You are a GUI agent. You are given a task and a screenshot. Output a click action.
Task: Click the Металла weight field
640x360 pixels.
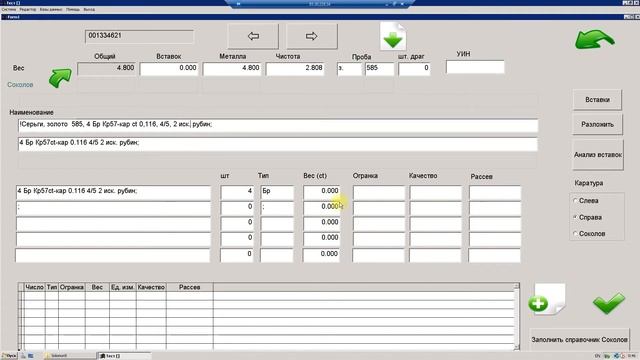232,69
